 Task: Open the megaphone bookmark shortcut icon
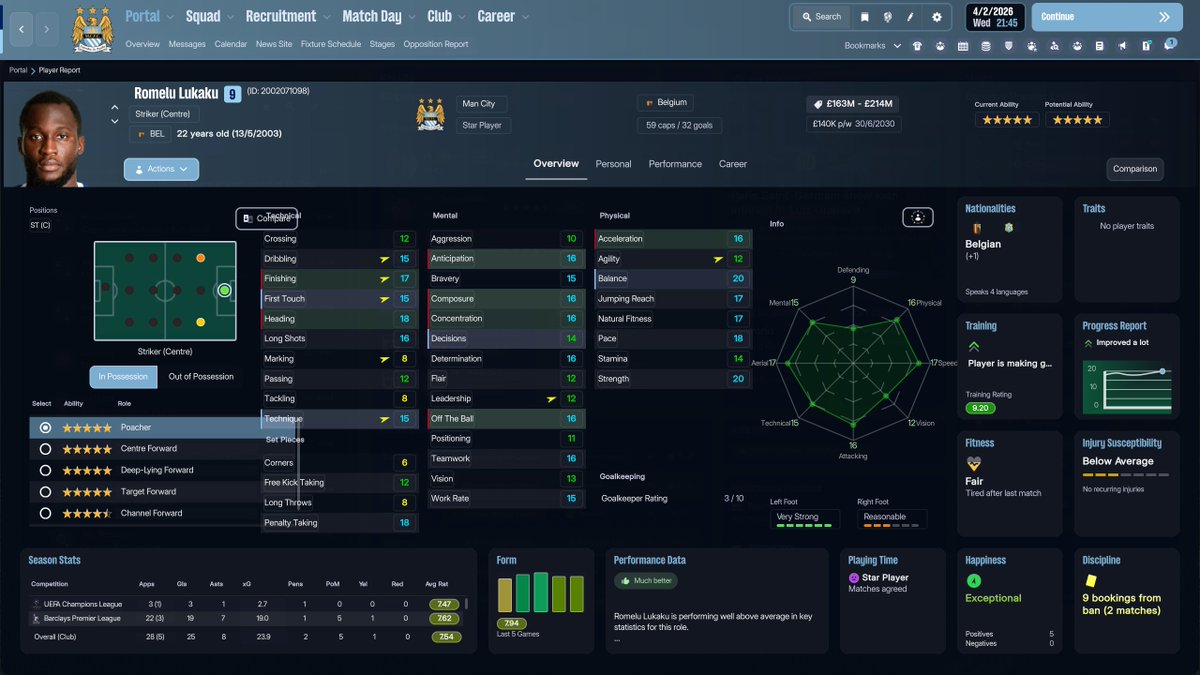[1122, 46]
